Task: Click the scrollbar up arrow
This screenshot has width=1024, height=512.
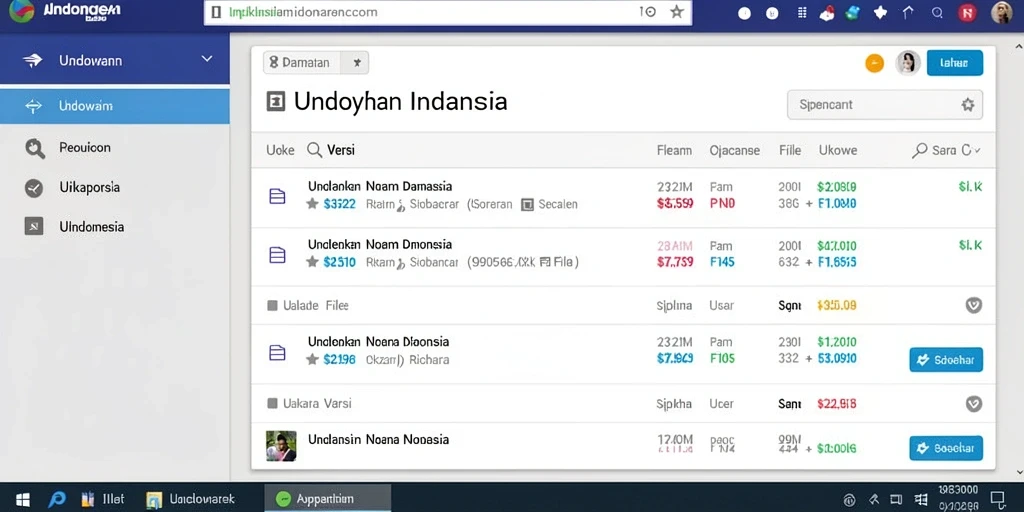Action: tap(1017, 46)
